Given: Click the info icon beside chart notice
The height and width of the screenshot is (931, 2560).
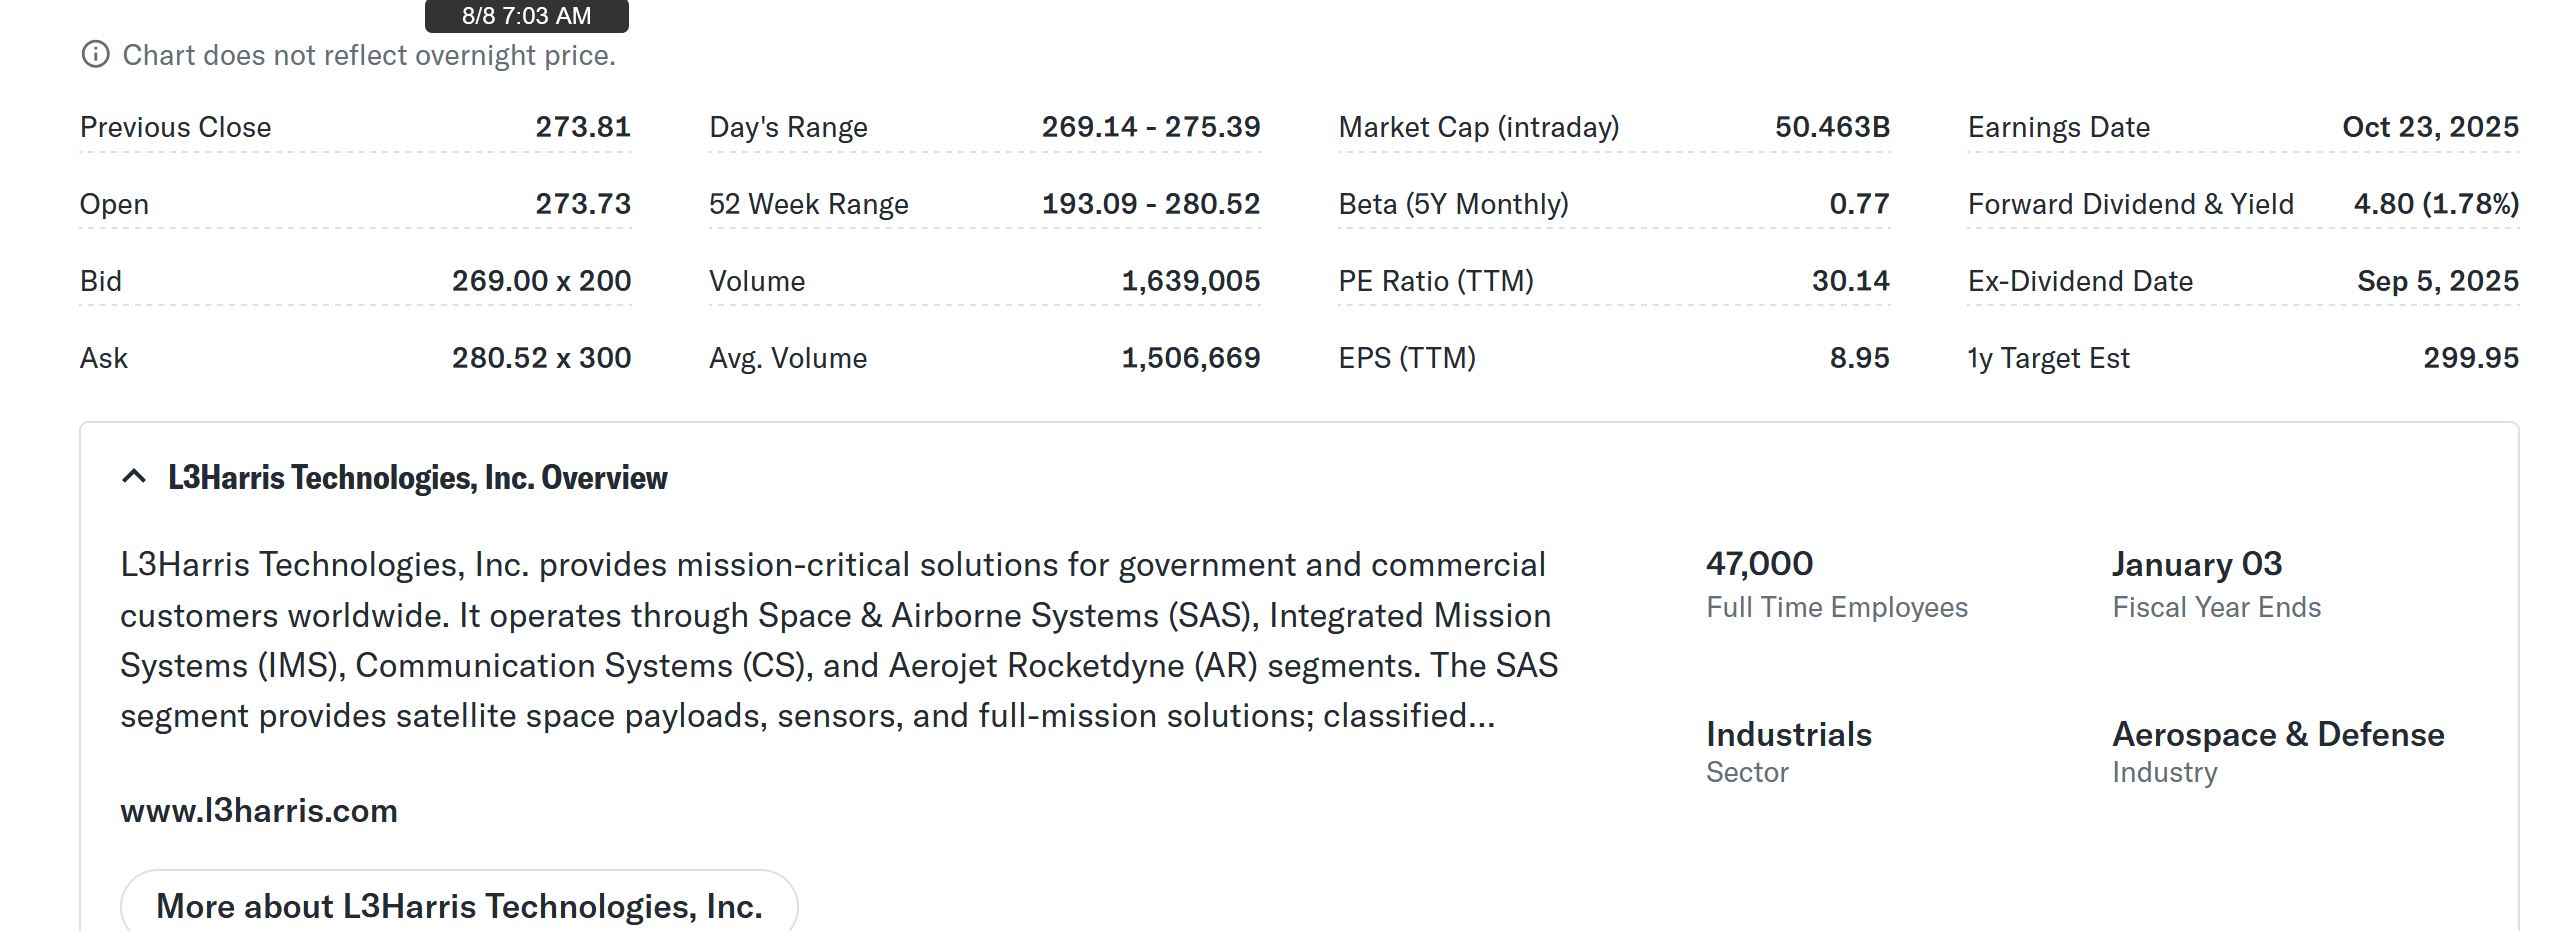Looking at the screenshot, I should tap(95, 55).
